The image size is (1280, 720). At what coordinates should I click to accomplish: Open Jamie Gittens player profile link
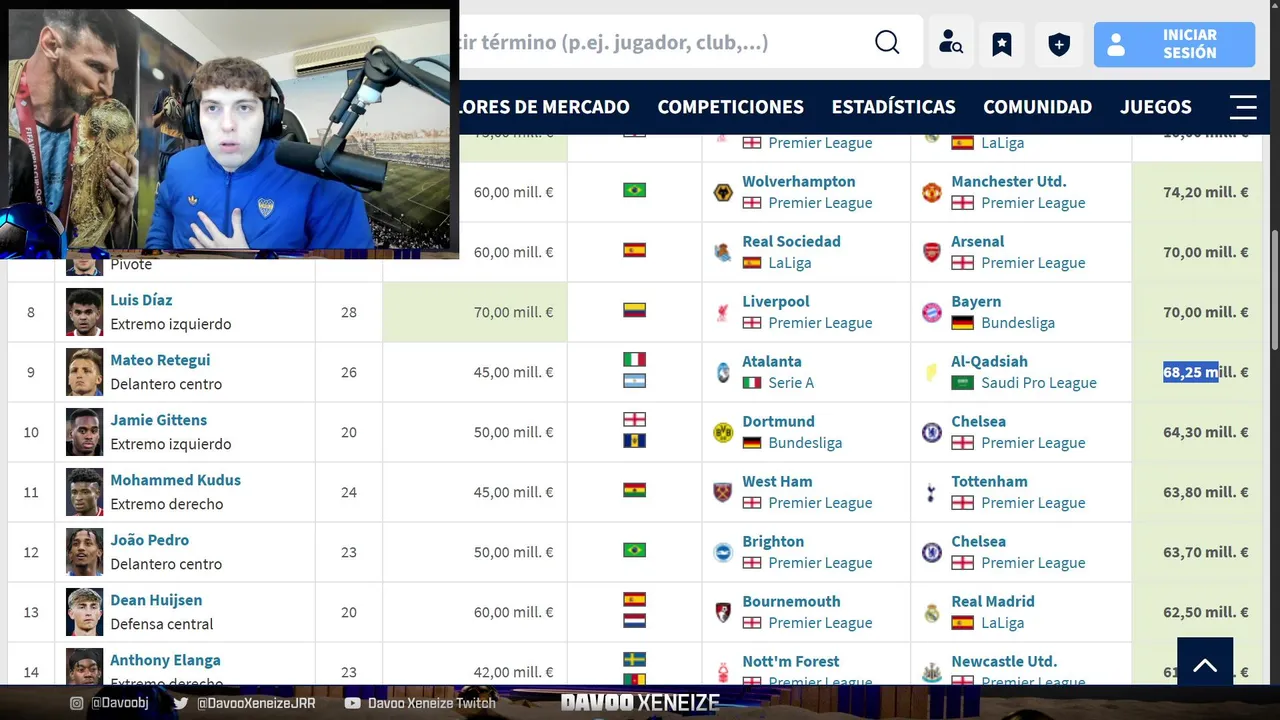pos(158,420)
